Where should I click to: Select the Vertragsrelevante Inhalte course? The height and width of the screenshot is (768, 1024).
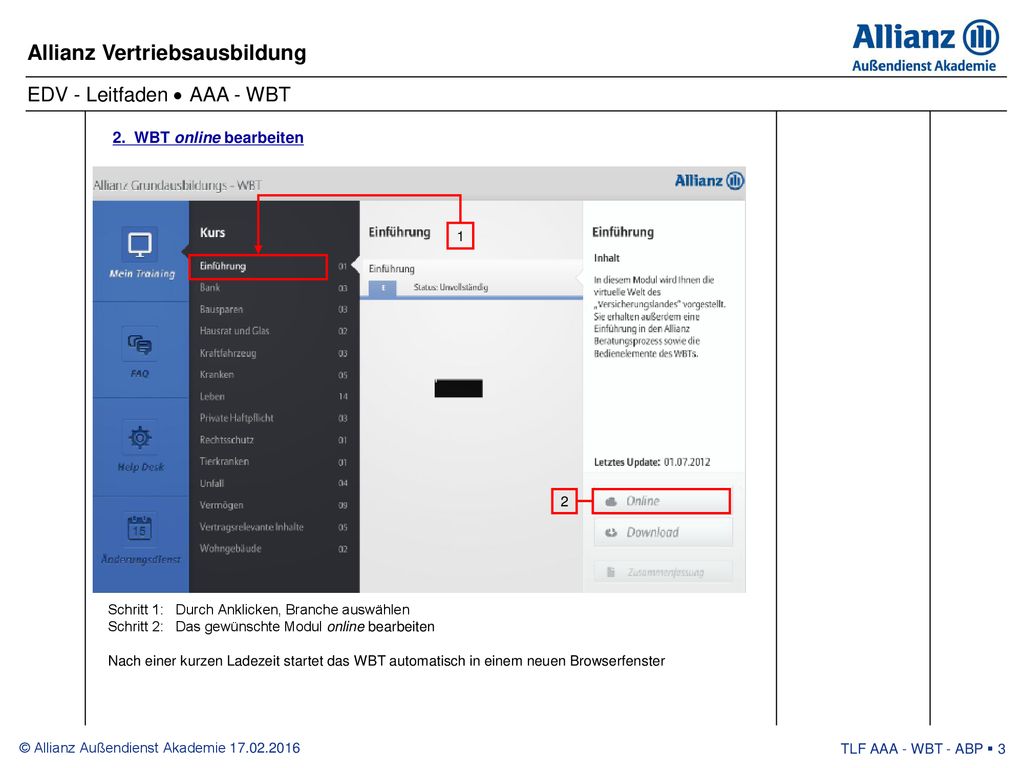point(274,527)
